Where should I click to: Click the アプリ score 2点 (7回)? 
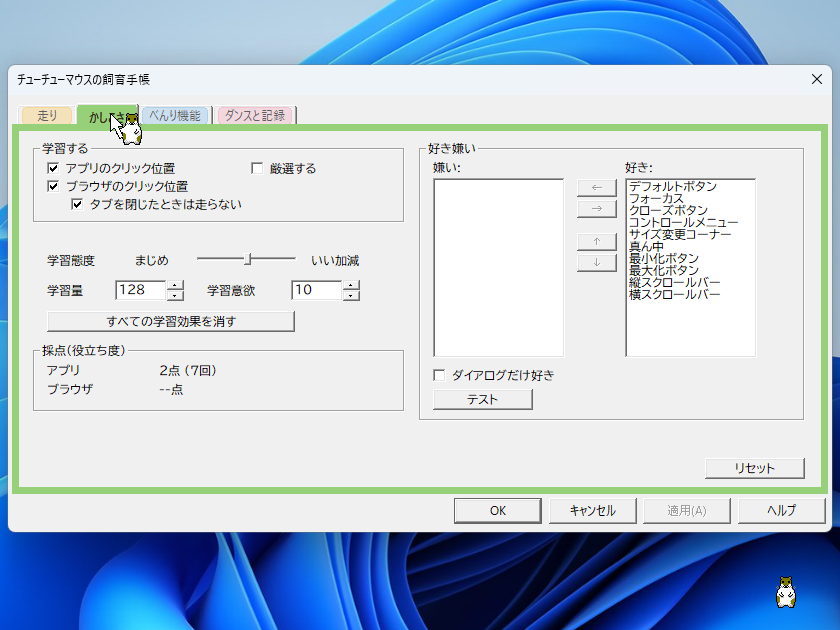(188, 371)
